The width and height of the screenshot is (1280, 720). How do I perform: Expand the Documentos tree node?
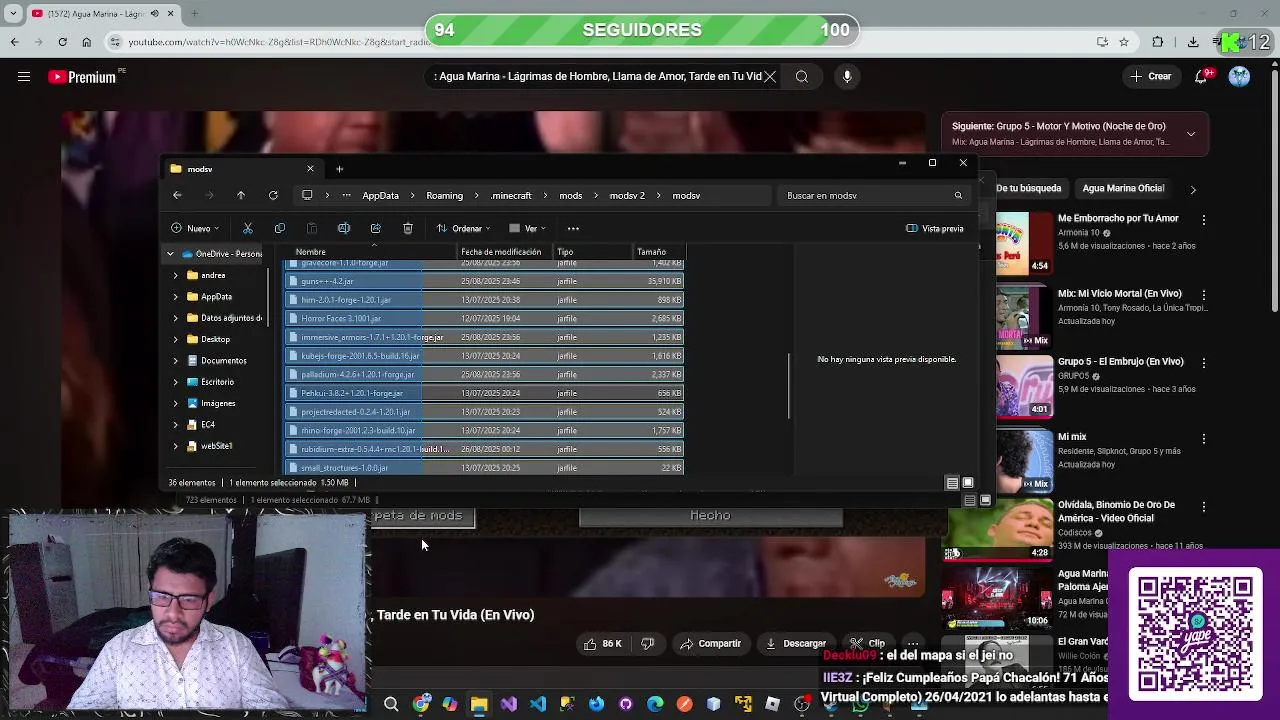176,360
